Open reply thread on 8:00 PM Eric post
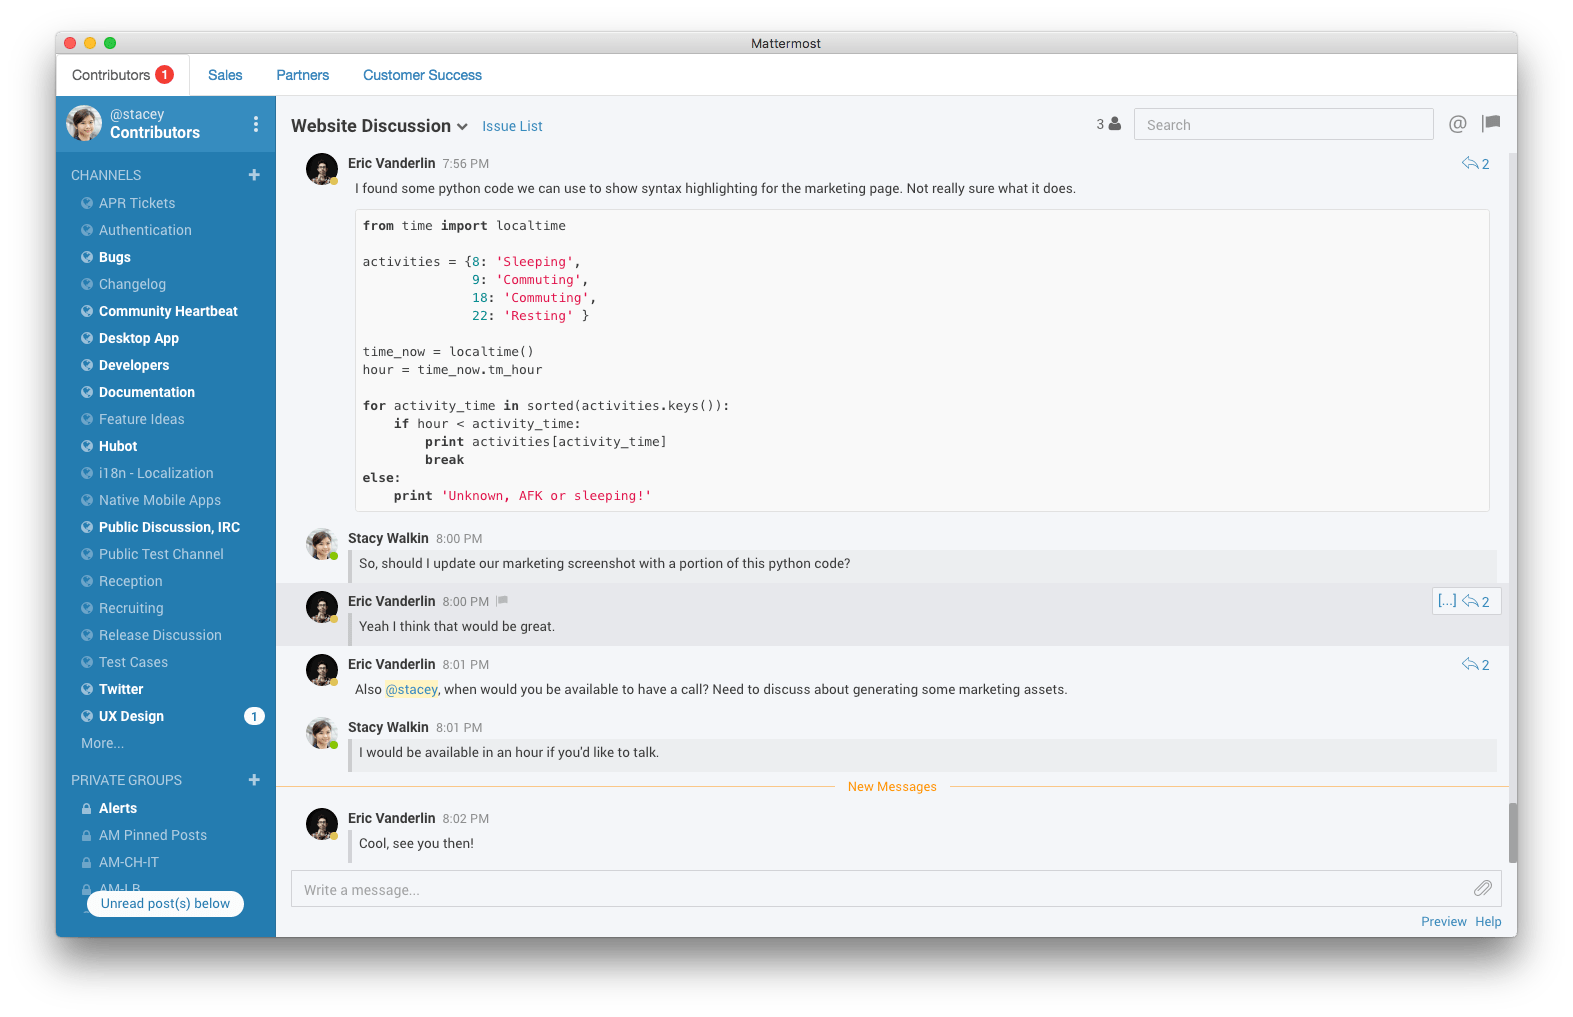Screen dimensions: 1573x1017 tap(1476, 601)
